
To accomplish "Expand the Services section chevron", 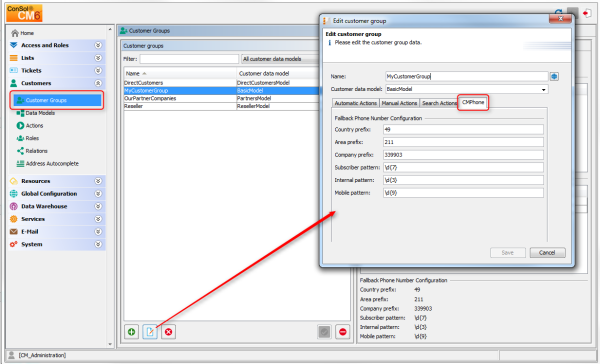I will pyautogui.click(x=98, y=219).
